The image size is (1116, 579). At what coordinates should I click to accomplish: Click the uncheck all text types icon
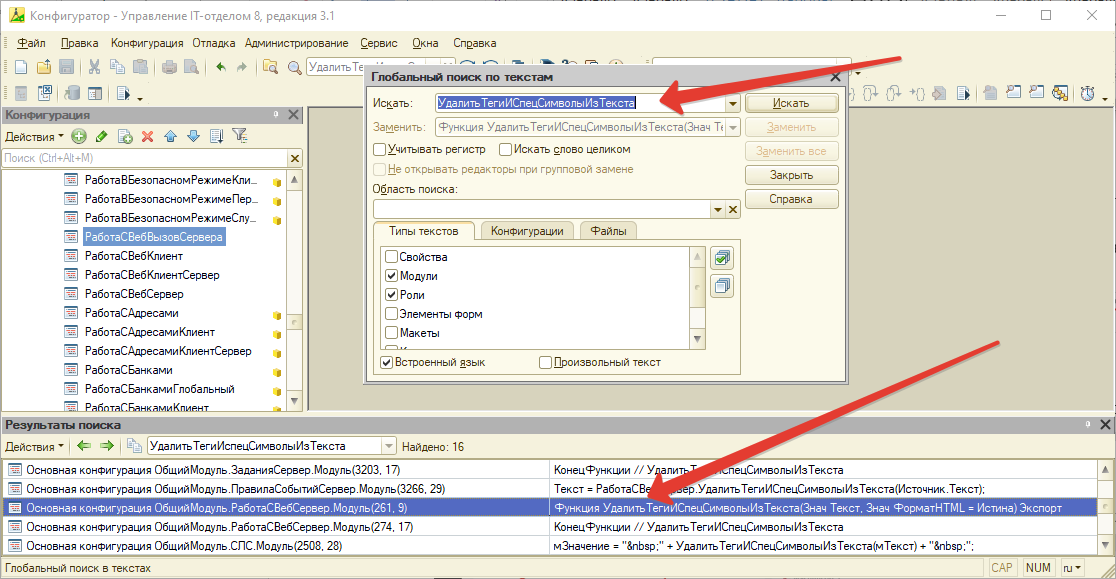coord(722,287)
